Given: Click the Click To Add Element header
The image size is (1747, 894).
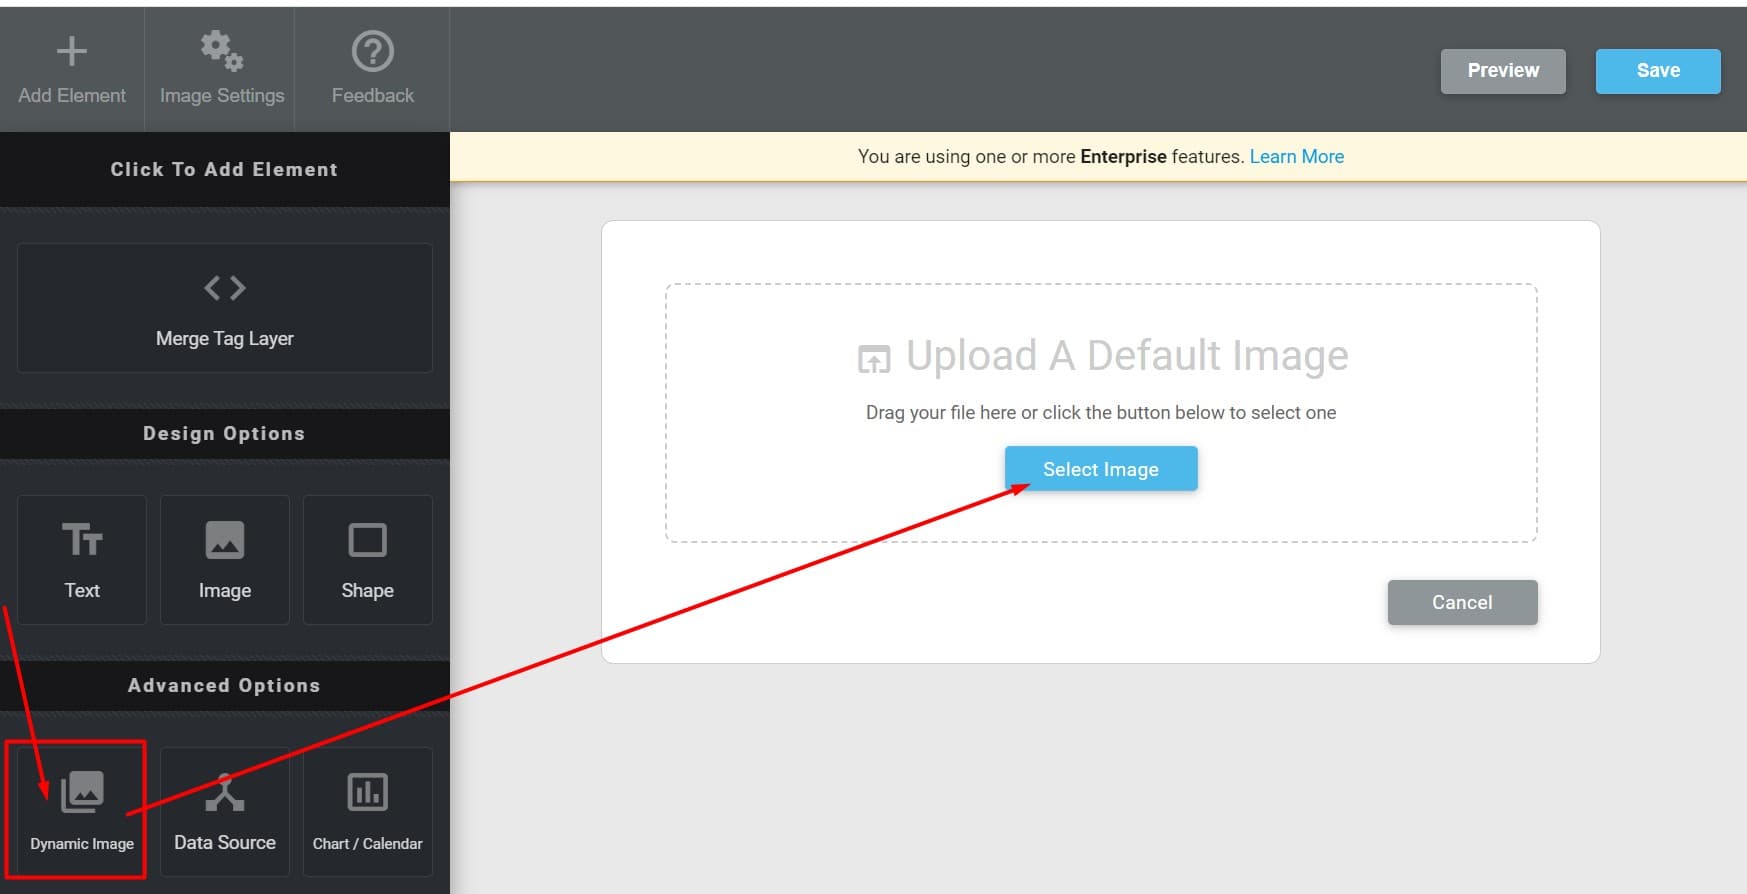Looking at the screenshot, I should (x=224, y=170).
